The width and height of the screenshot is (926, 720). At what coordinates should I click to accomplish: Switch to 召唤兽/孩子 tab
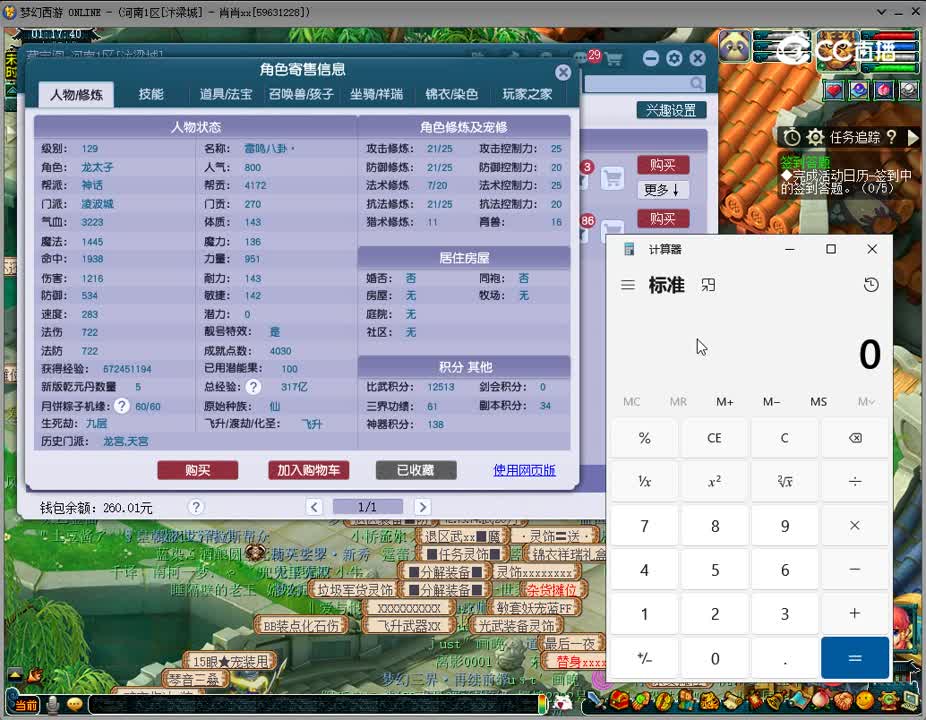click(x=301, y=95)
